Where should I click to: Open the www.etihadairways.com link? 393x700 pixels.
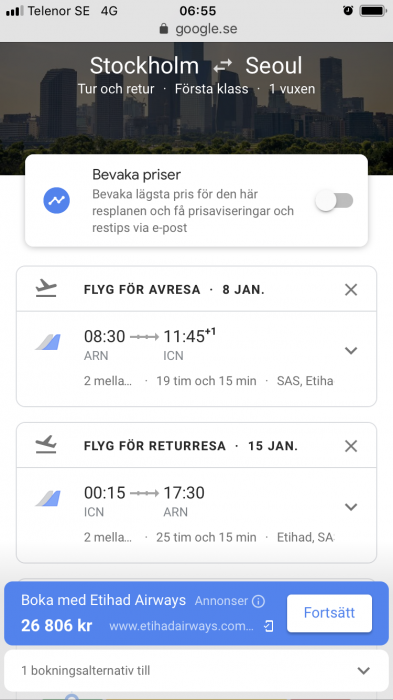(x=181, y=626)
